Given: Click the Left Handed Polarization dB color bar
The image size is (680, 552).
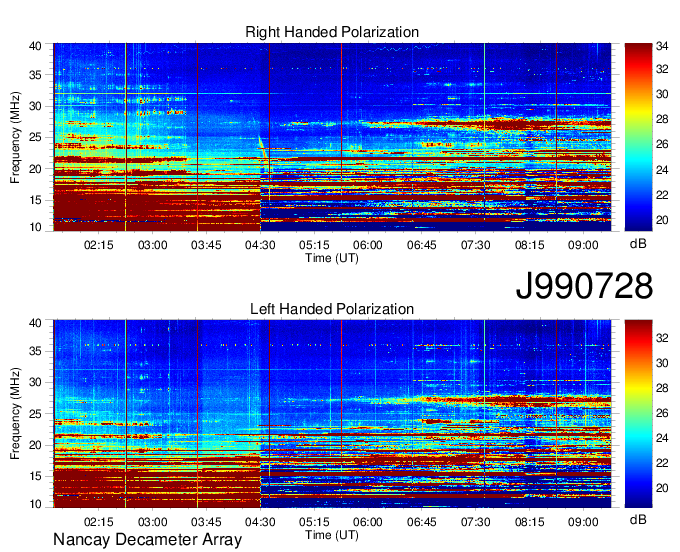Looking at the screenshot, I should (638, 414).
